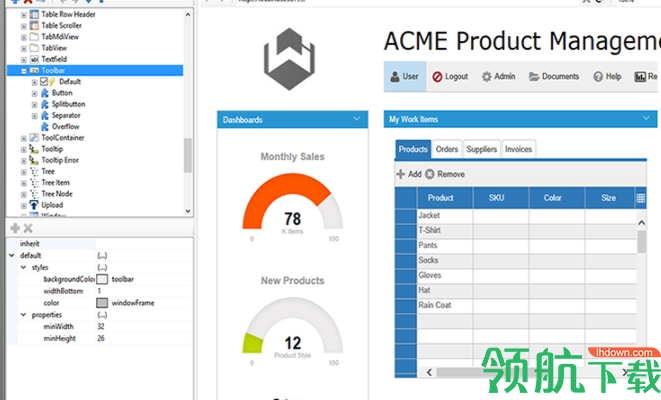Viewport: 661px width, 400px height.
Task: Click the Button state icon under Toolbar
Action: click(x=45, y=93)
